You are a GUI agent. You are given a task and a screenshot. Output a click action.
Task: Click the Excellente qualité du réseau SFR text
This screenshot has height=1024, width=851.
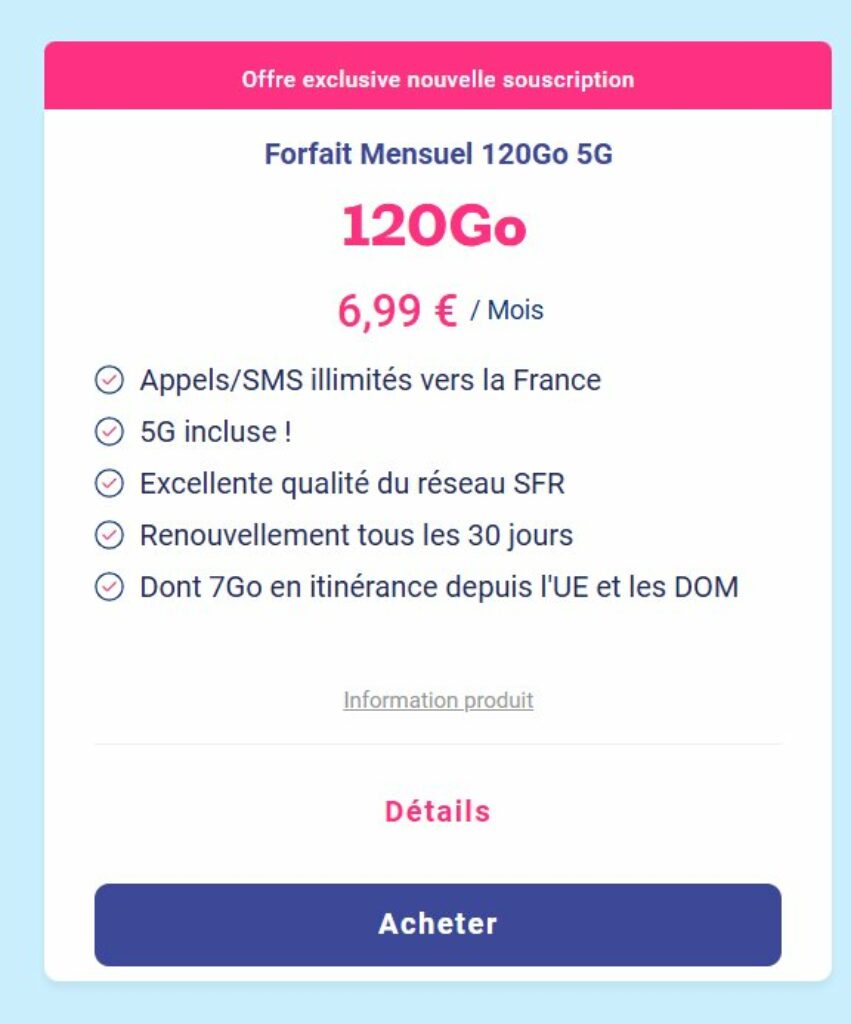[x=352, y=484]
